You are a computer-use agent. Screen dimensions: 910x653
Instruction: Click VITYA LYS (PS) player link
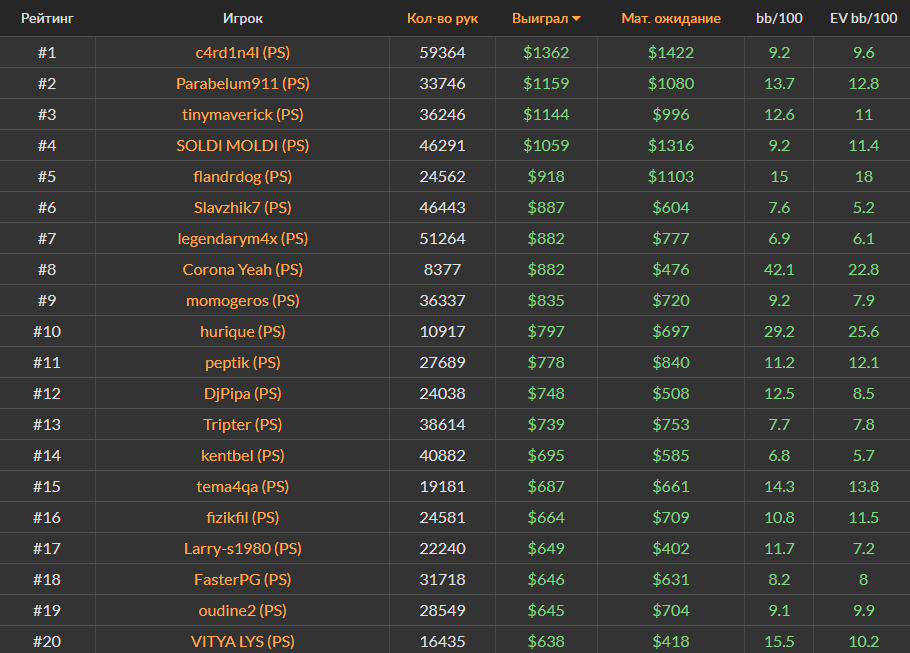(x=242, y=641)
